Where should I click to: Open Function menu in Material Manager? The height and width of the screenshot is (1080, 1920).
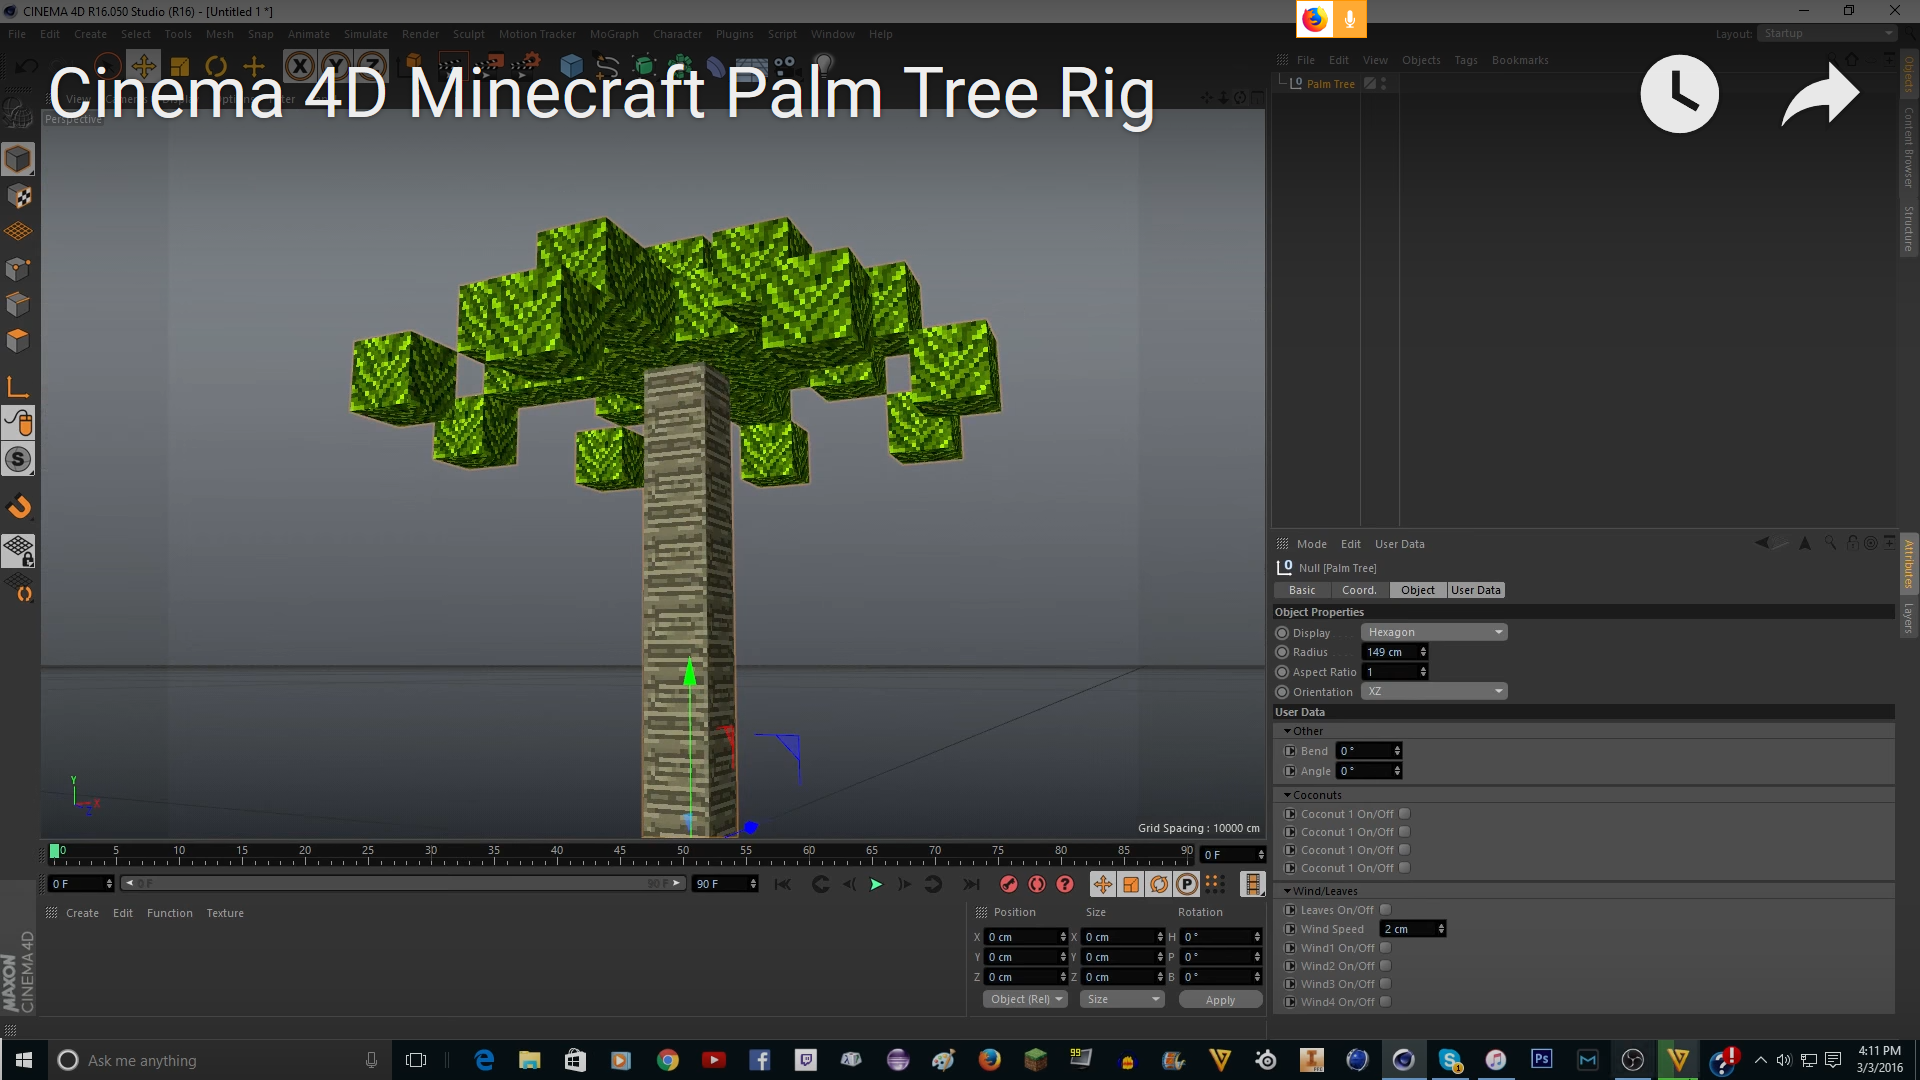170,913
